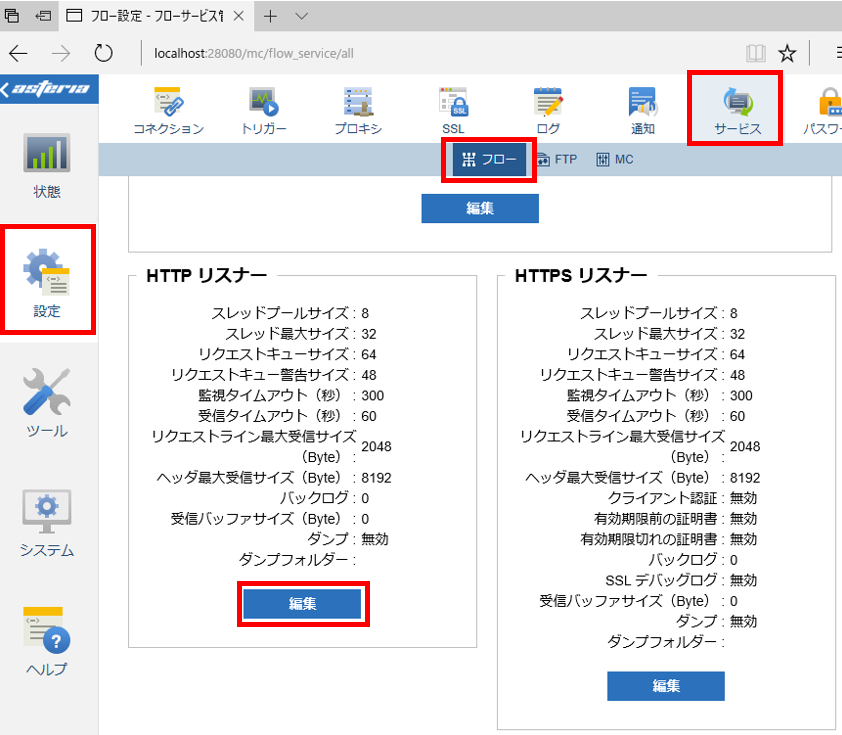Add page to favorites with star icon
The width and height of the screenshot is (842, 735).
787,53
